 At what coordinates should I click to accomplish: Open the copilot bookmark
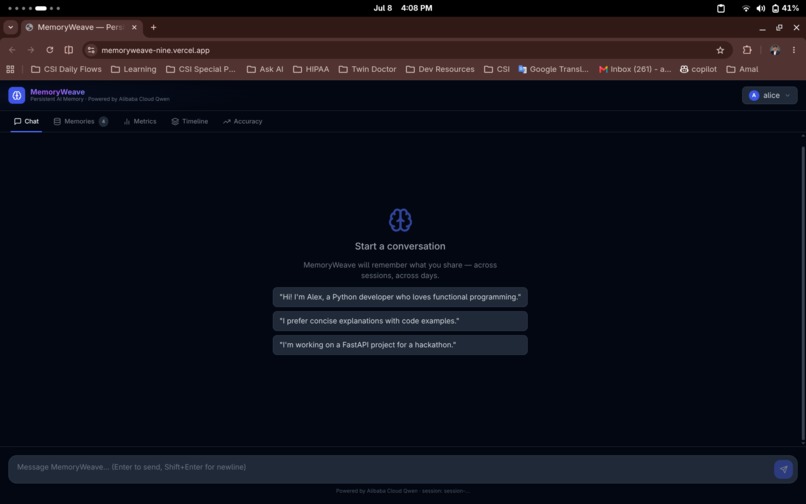698,69
